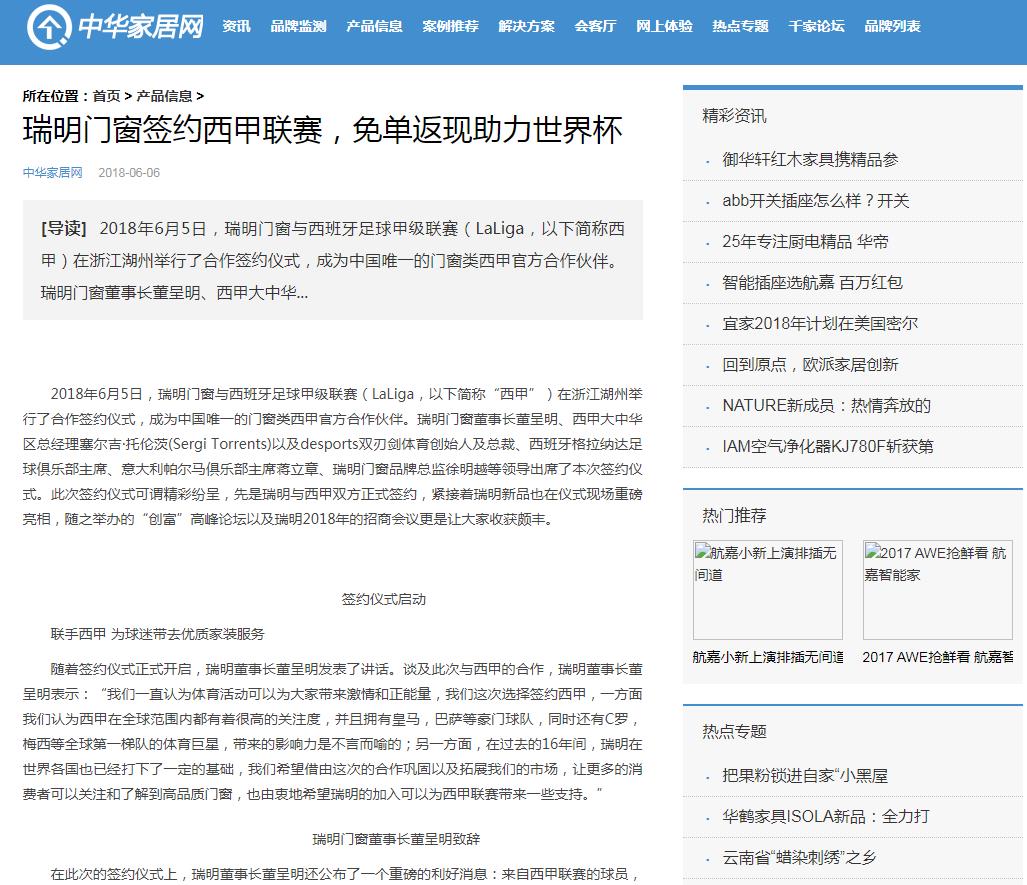
Task: Open topic 华鹤家具ISOLA新品：全力打
Action: tap(826, 816)
